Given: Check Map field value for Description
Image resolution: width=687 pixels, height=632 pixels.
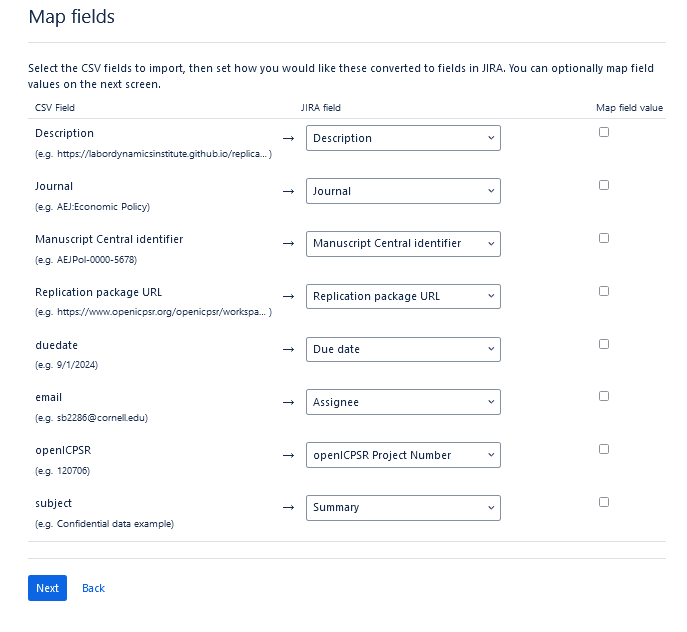Looking at the screenshot, I should pos(604,132).
